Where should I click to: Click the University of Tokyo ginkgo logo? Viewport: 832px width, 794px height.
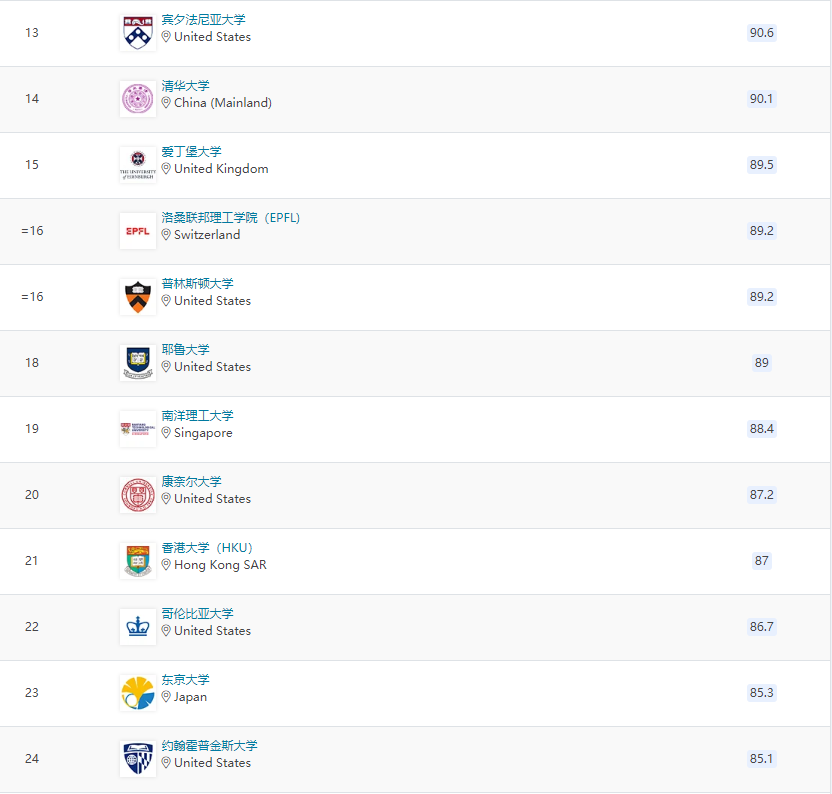[138, 693]
